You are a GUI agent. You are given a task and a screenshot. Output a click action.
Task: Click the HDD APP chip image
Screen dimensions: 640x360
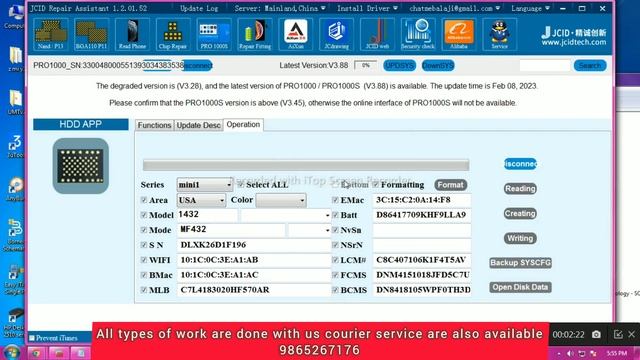80,166
